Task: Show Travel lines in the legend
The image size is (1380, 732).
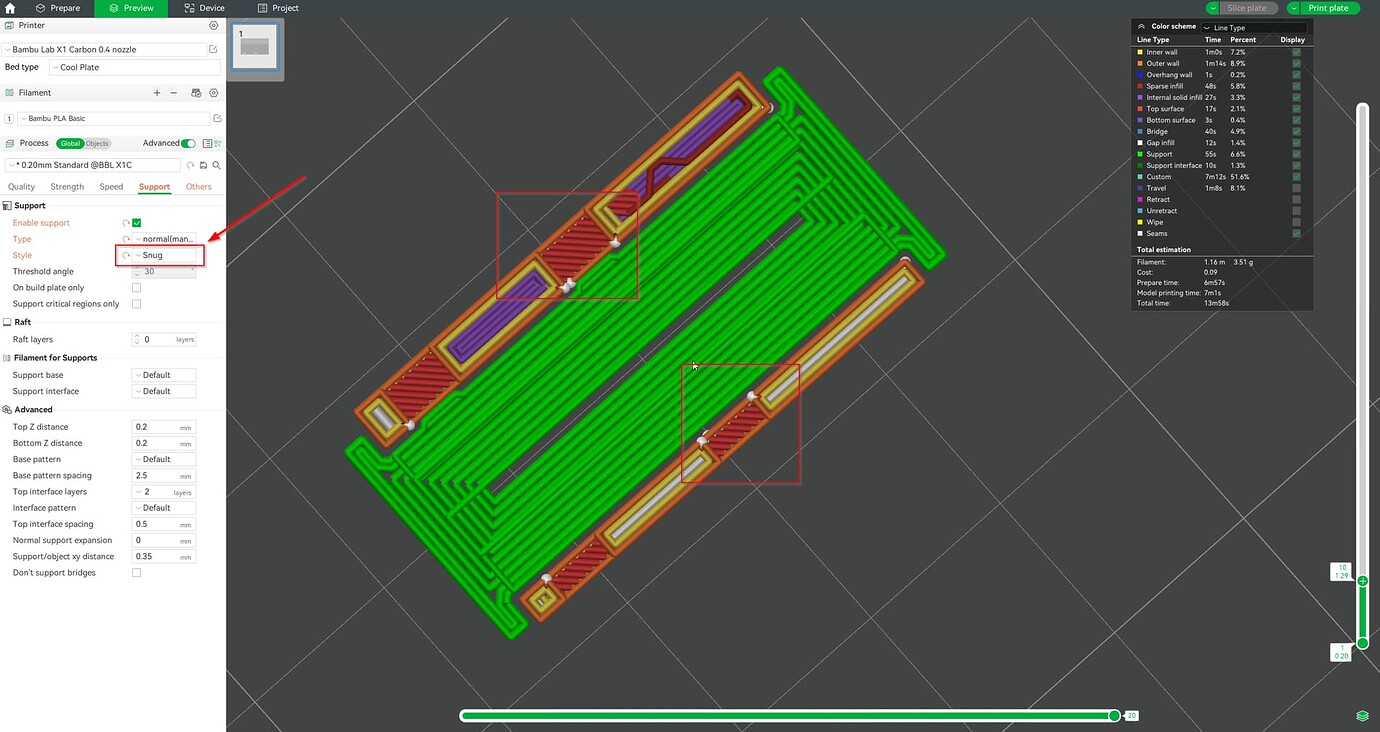Action: [x=1297, y=188]
